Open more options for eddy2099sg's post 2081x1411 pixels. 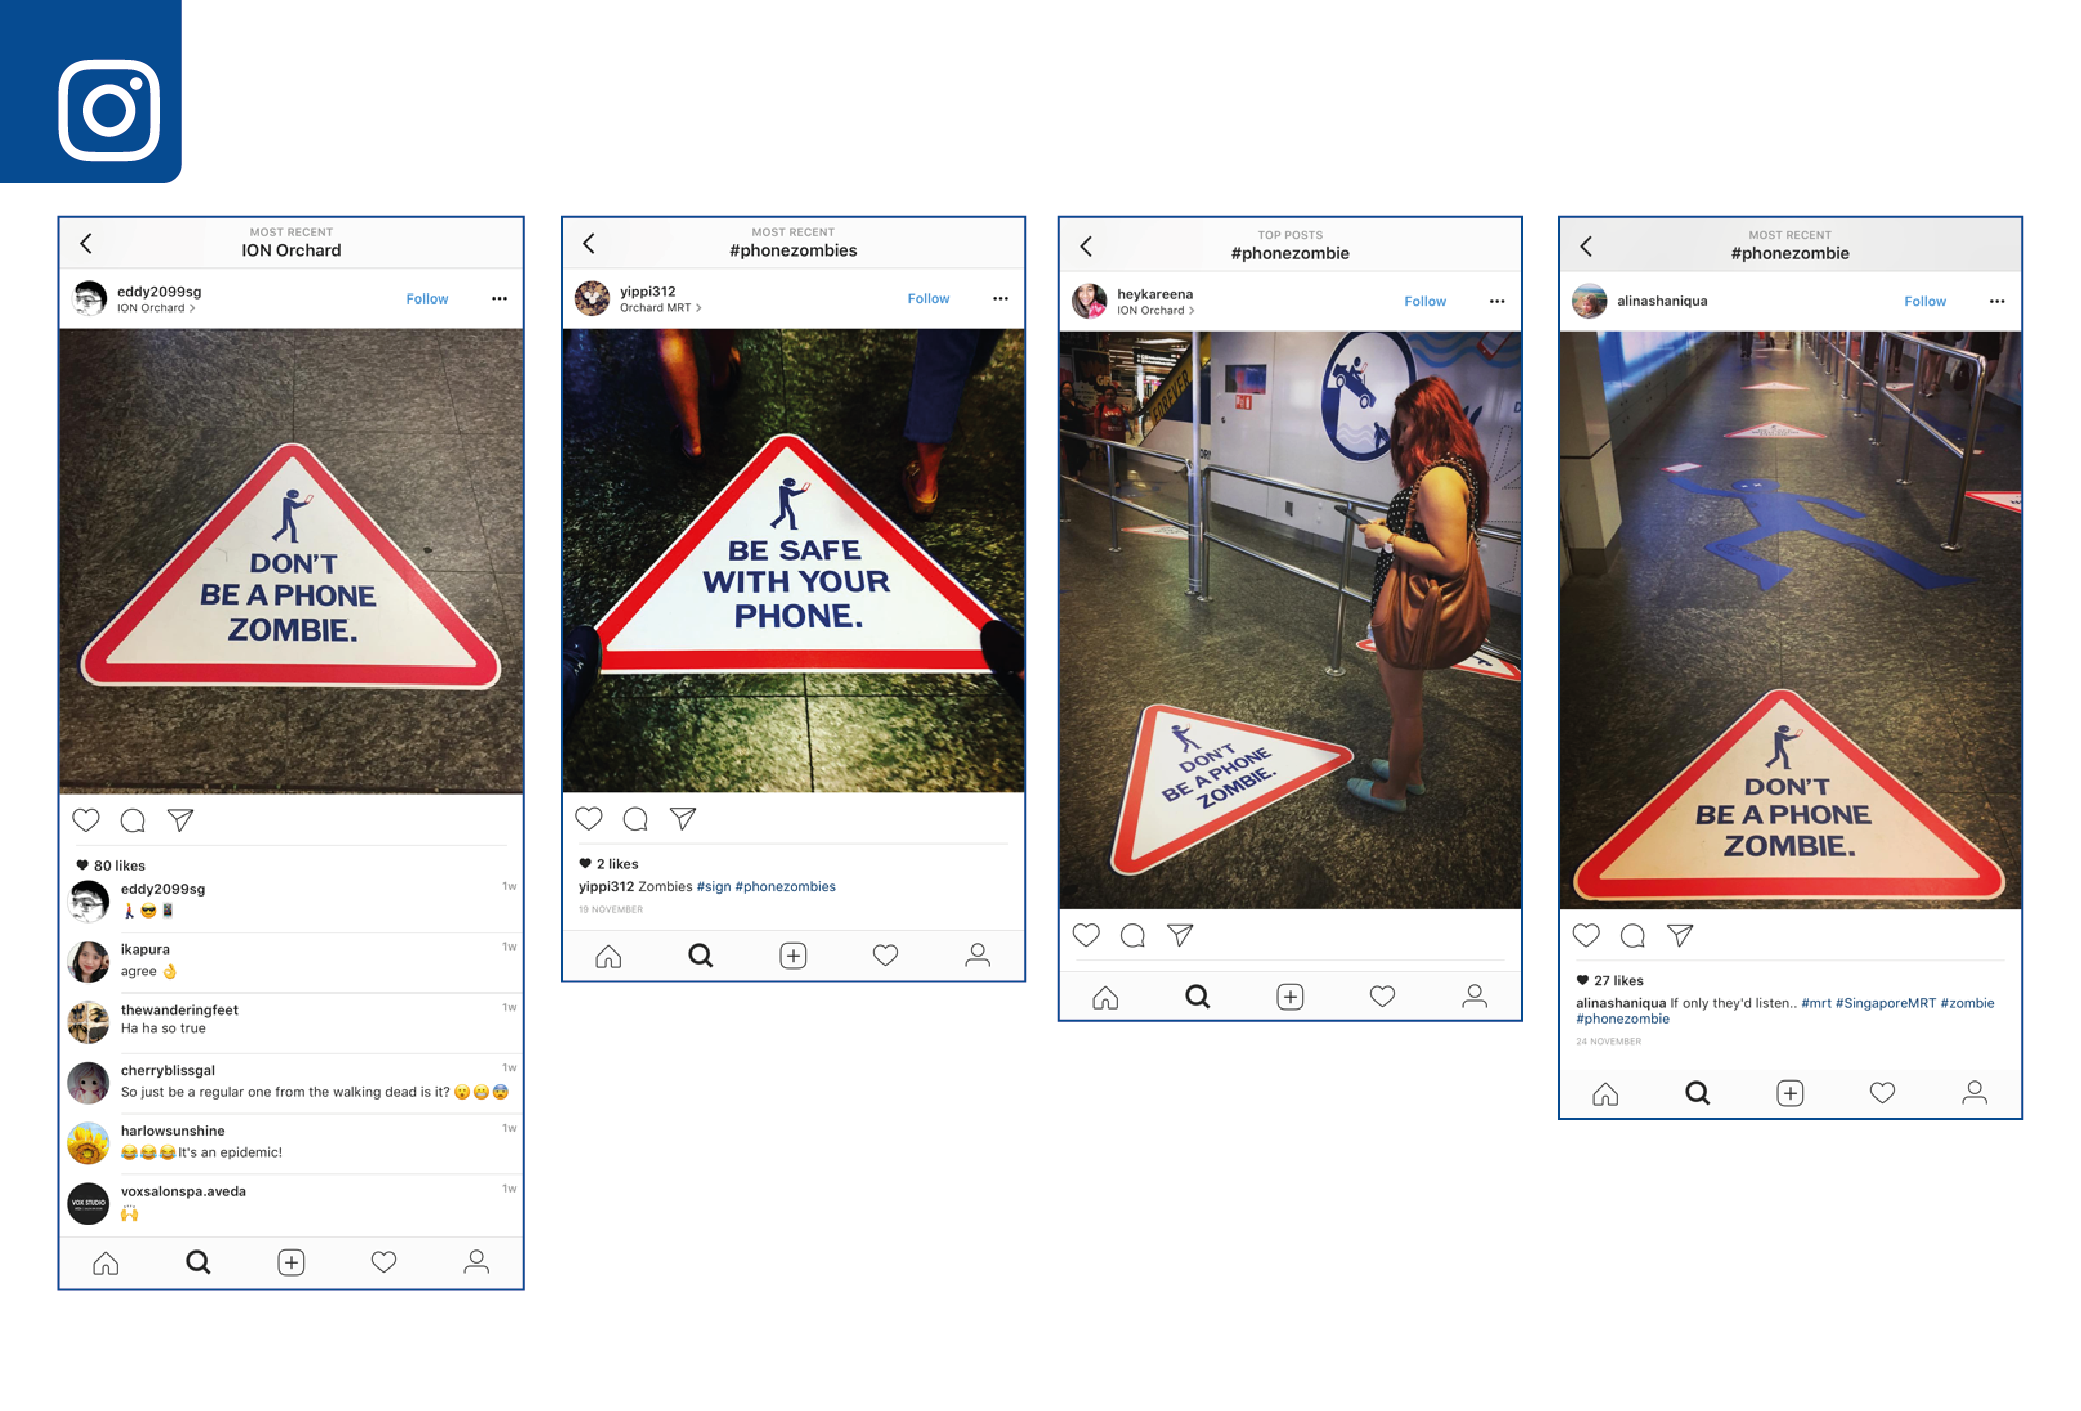tap(499, 299)
